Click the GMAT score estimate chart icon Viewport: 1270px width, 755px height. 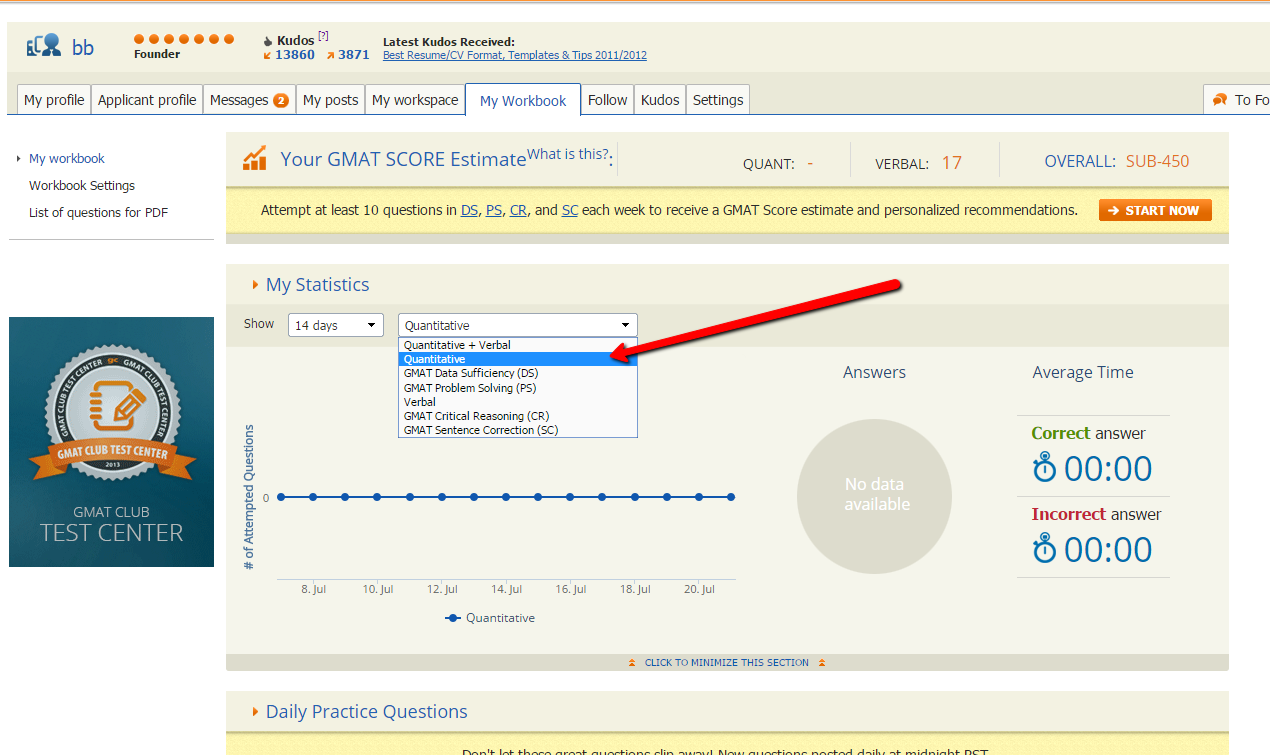pos(255,158)
